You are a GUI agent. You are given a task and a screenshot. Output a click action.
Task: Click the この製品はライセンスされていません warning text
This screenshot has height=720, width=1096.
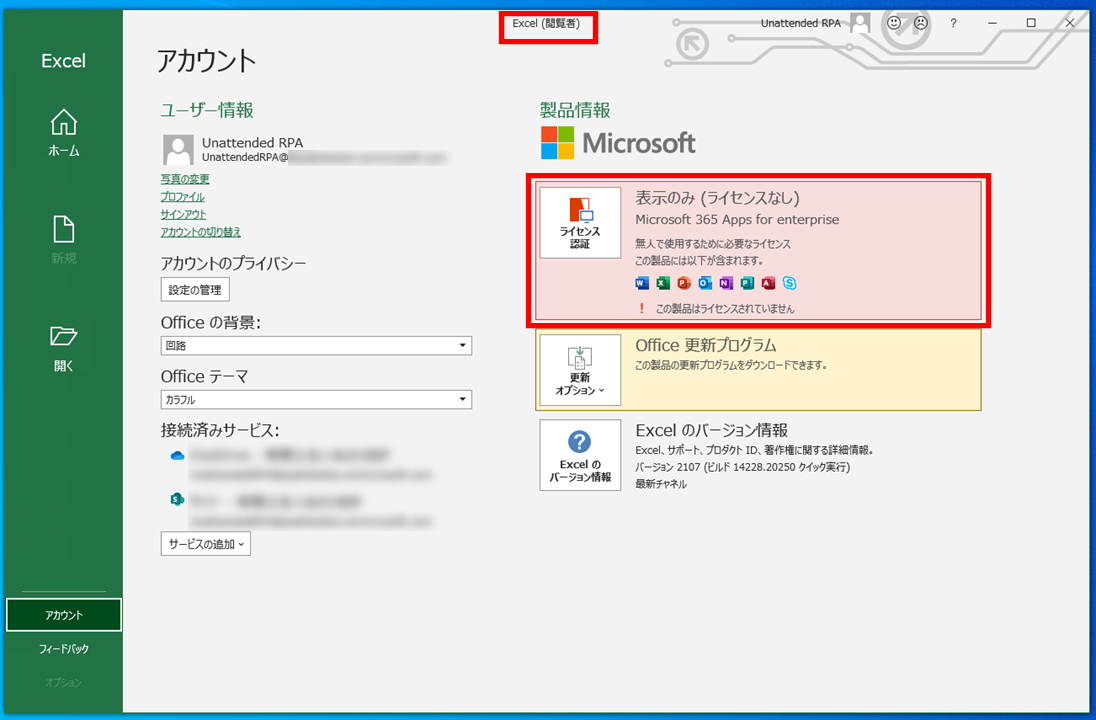tap(725, 308)
